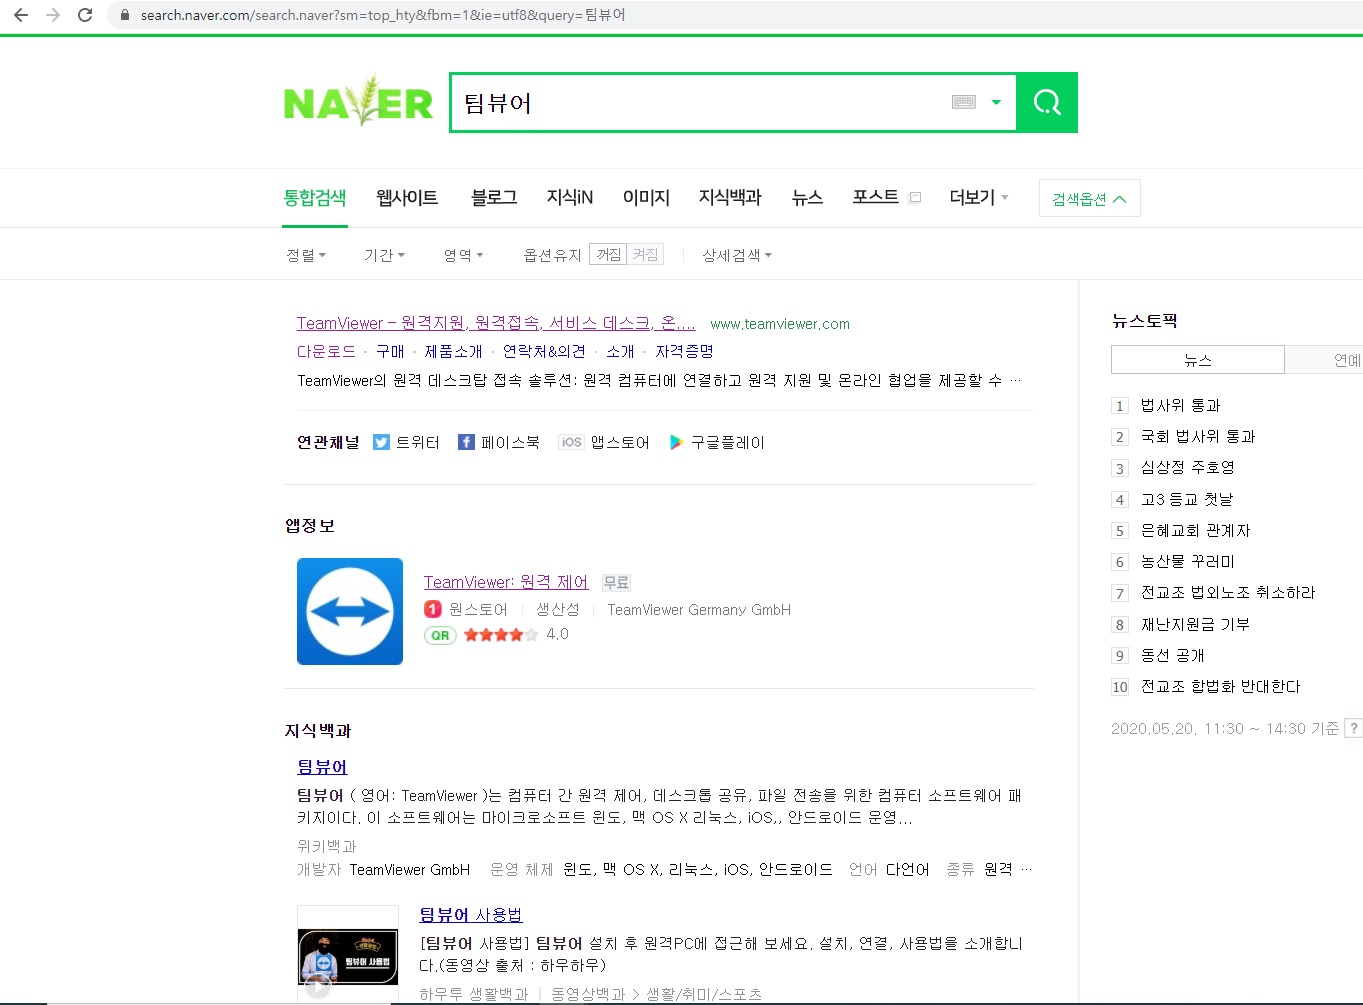Screen dimensions: 1363x1005
Task: Open news topic 동선 공개
Action: click(1173, 655)
